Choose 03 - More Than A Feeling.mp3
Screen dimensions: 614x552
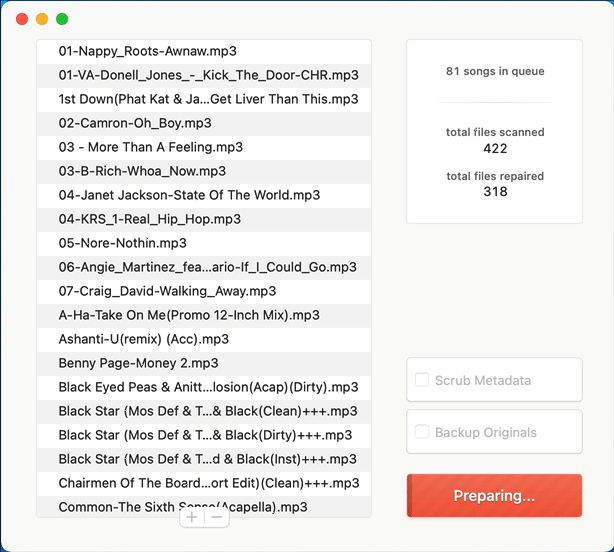point(150,147)
